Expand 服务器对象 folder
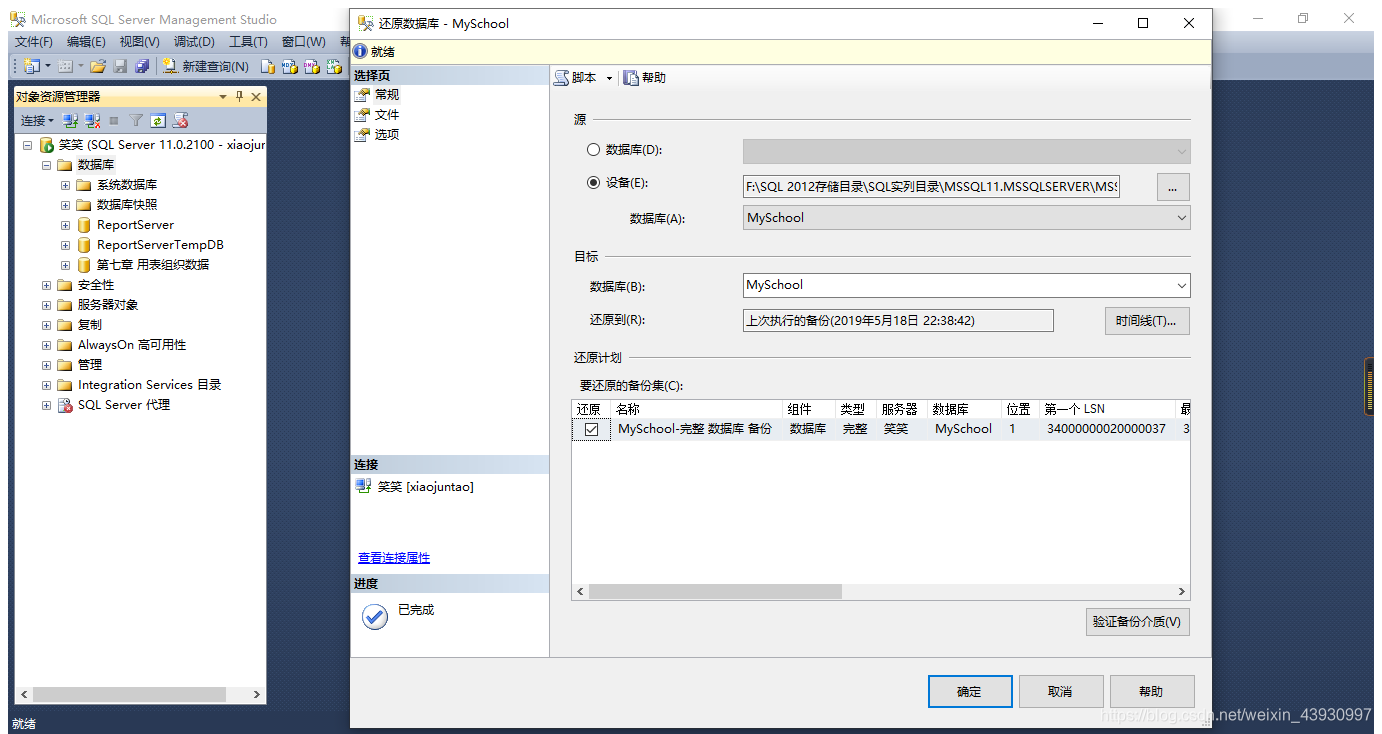Image resolution: width=1382 pixels, height=734 pixels. click(46, 305)
